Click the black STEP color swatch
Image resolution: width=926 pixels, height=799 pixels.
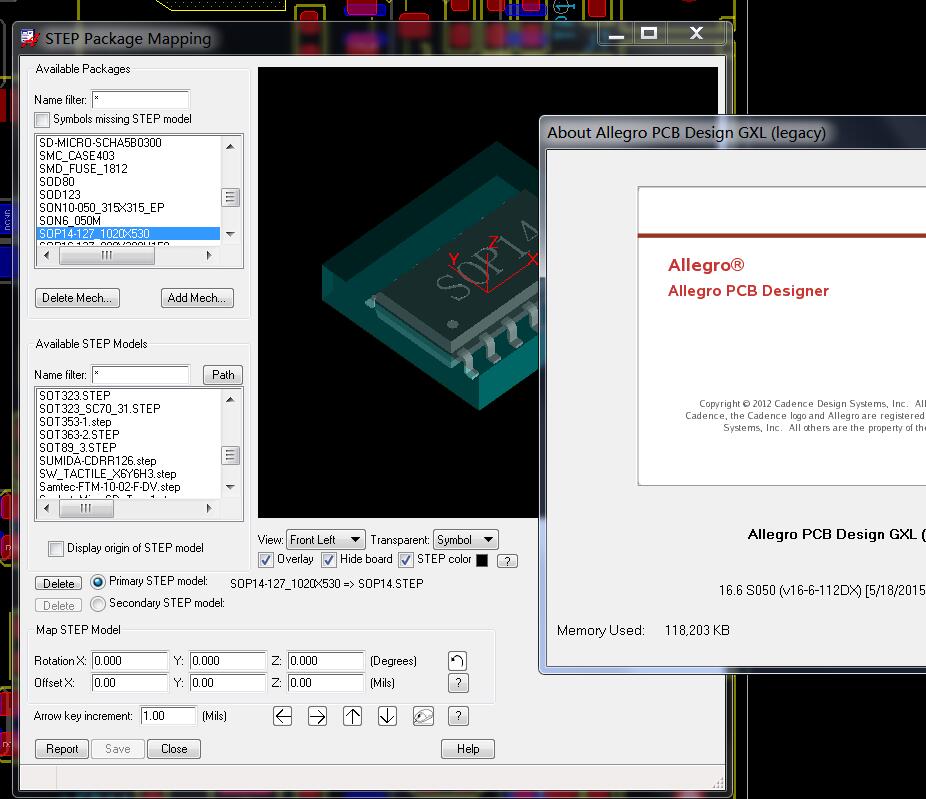(482, 560)
